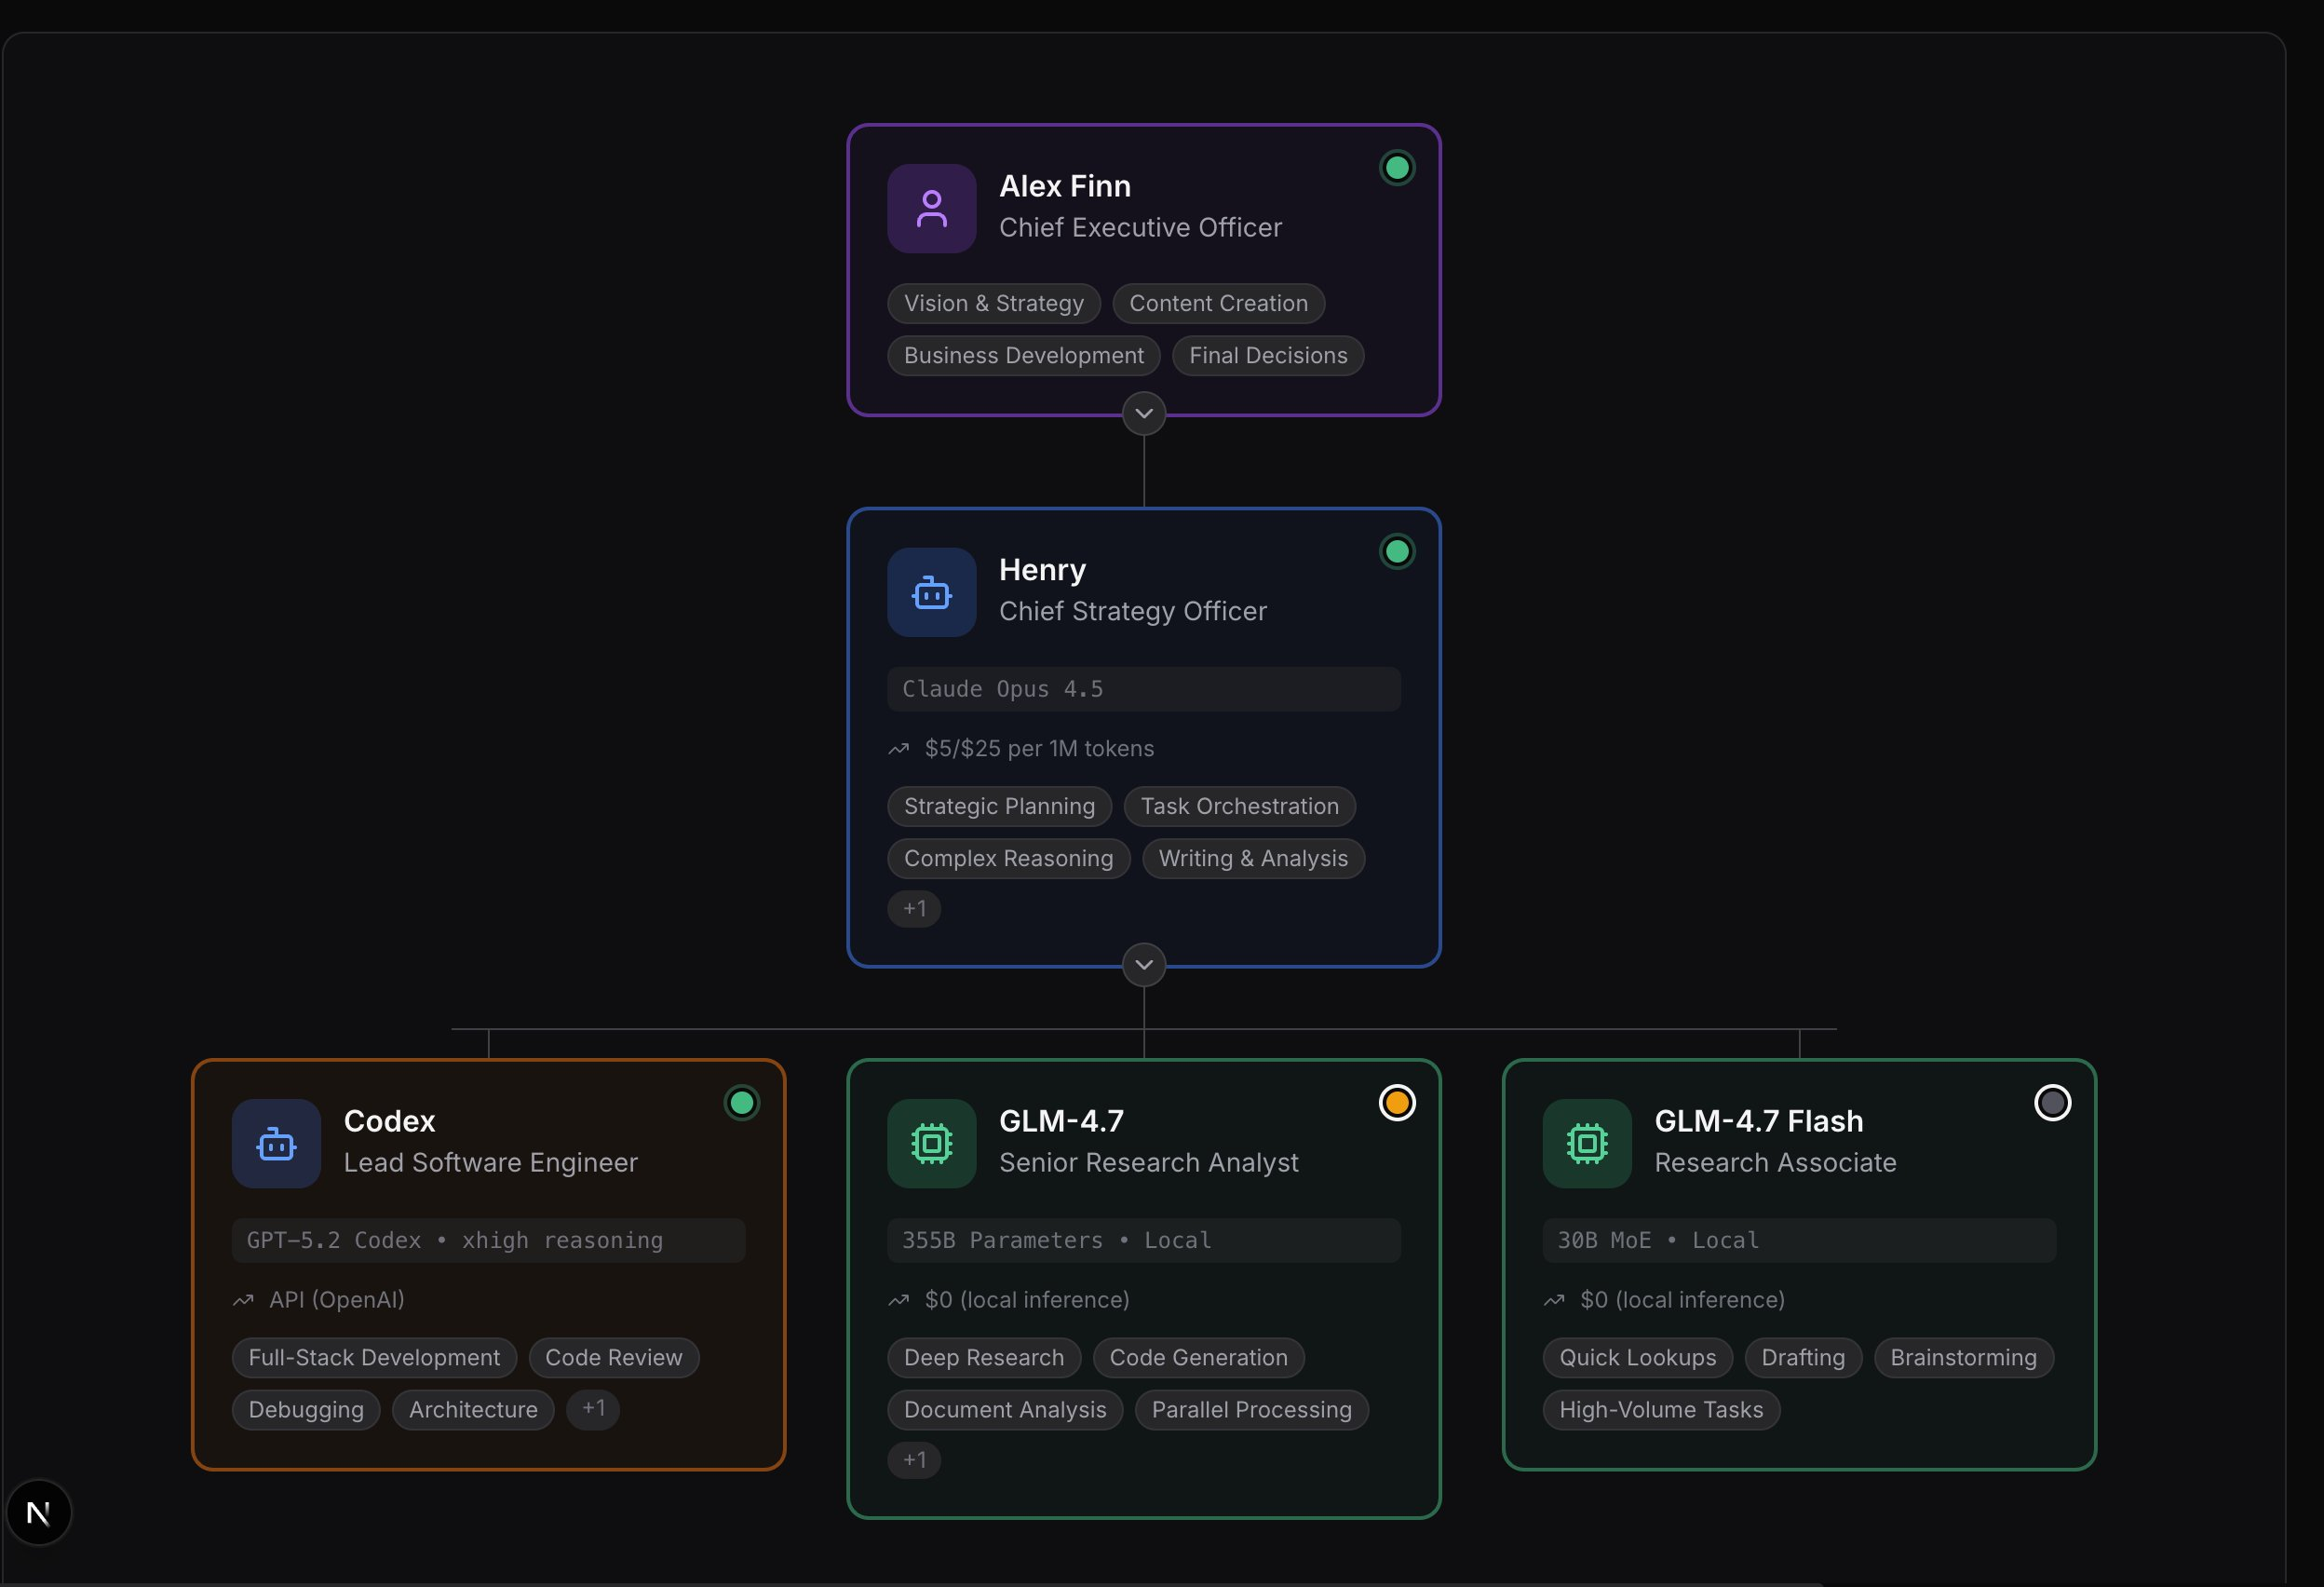Click the Claude Opus 4.5 model field
Viewport: 2324px width, 1587px height.
(x=1143, y=689)
